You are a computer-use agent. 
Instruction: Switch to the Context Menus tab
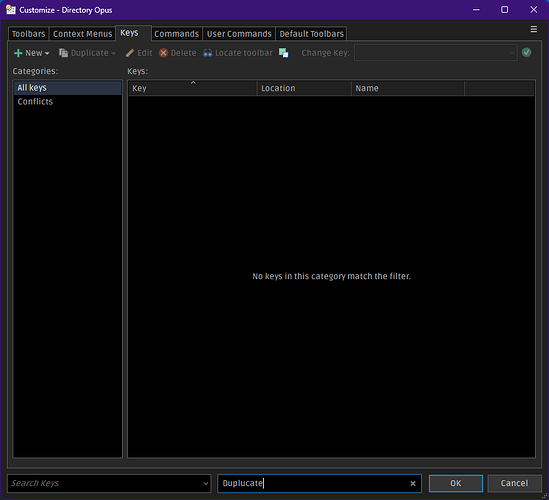[x=82, y=34]
